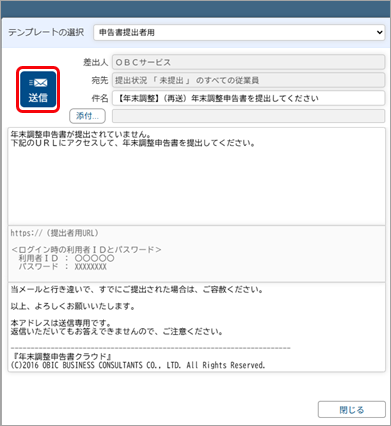Click the 本アドレスは送信専用です。 line
This screenshot has width=391, height=426.
point(61,323)
